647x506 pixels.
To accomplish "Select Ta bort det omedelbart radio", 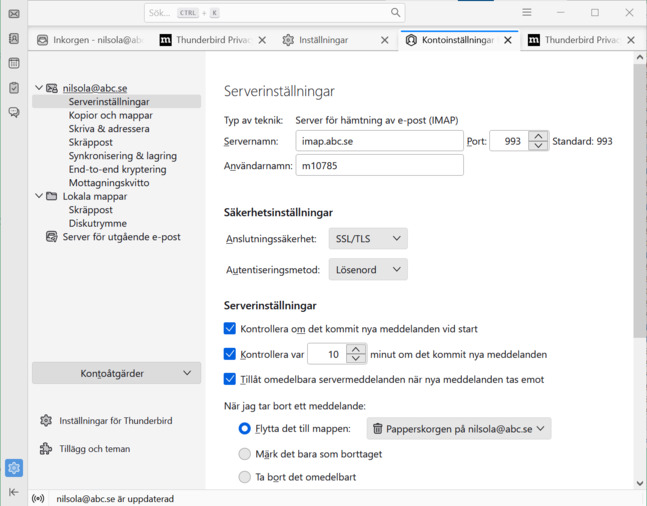I will pyautogui.click(x=245, y=477).
